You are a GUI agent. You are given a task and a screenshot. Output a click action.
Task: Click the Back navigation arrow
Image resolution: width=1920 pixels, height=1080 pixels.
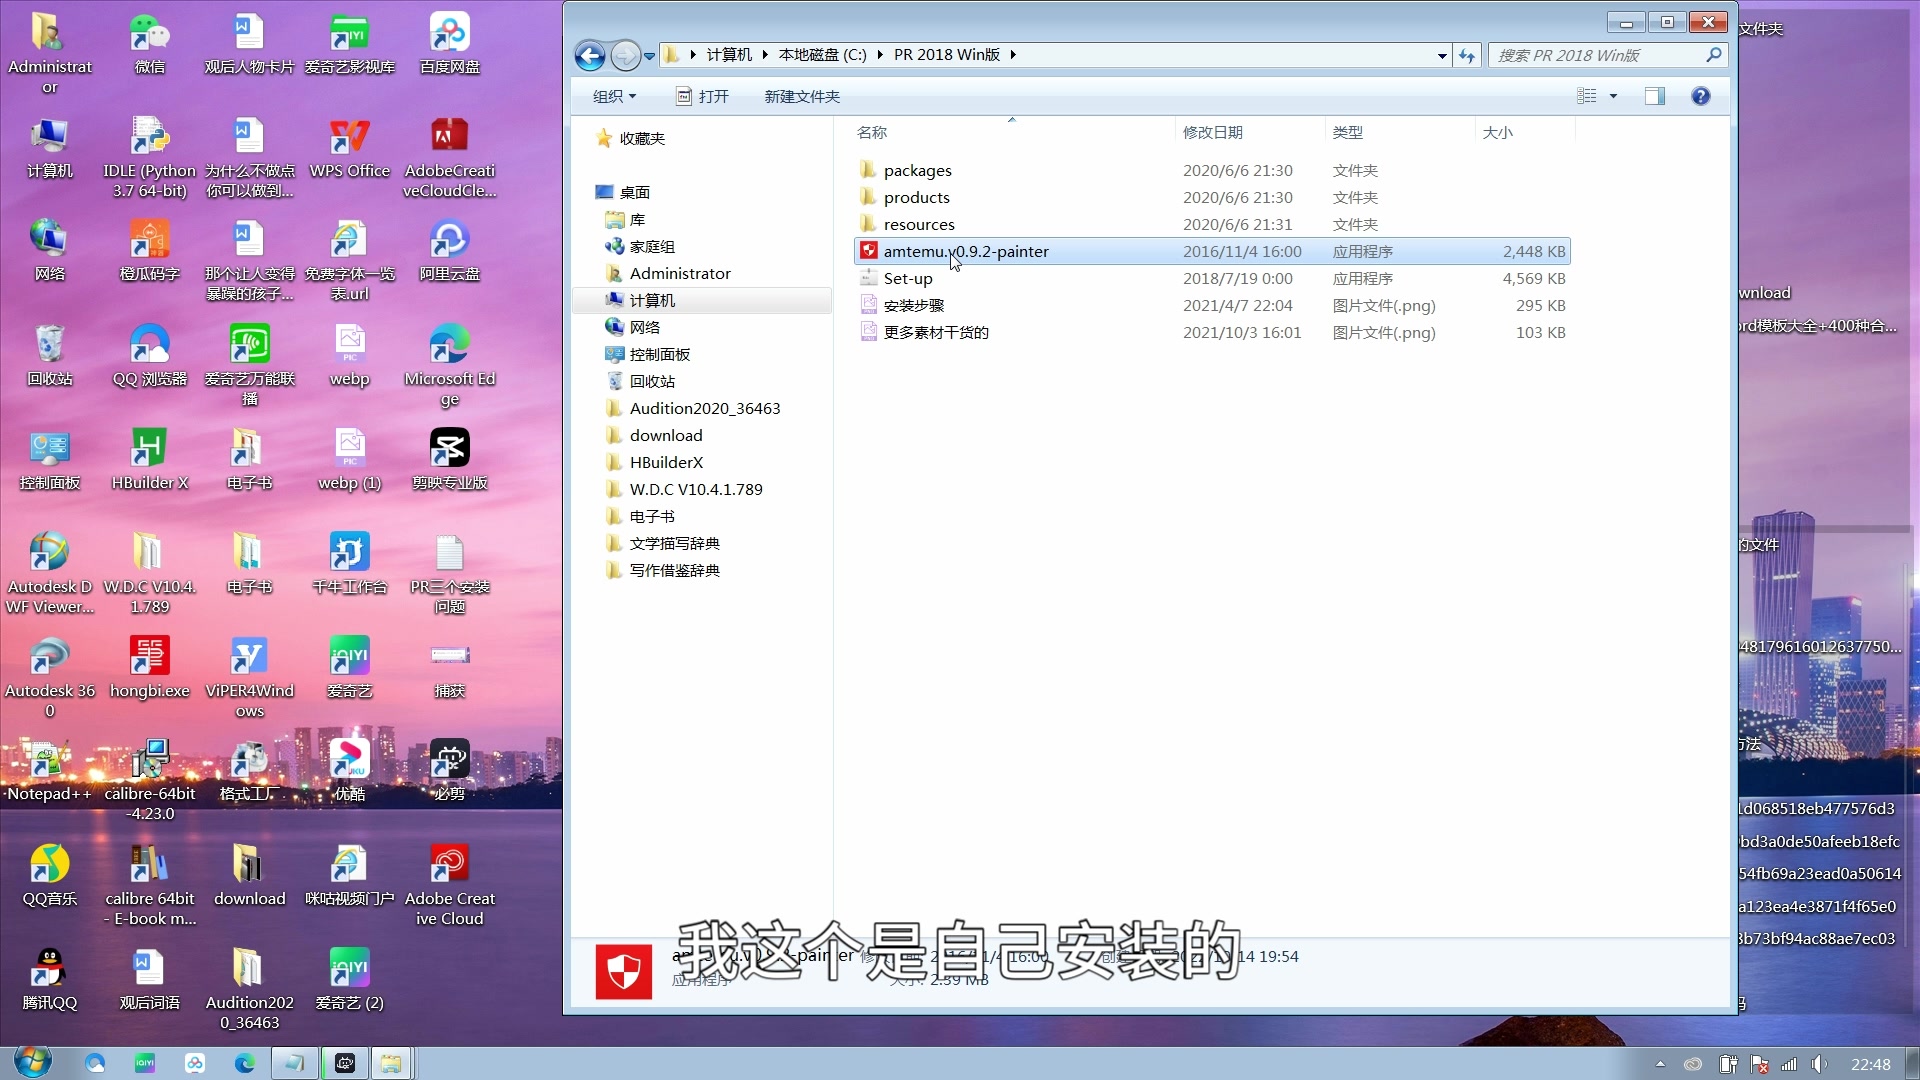coord(589,55)
